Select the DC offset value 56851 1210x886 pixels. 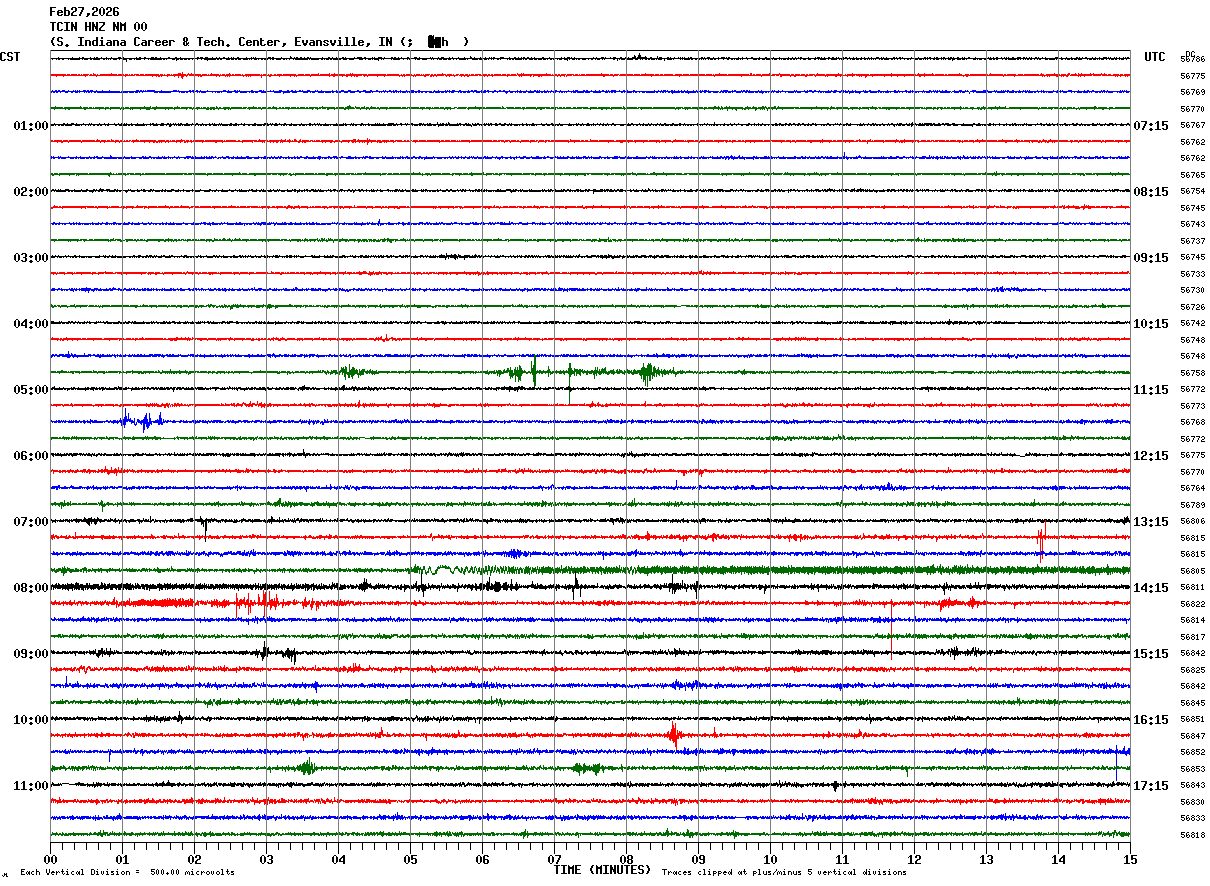coord(1192,719)
